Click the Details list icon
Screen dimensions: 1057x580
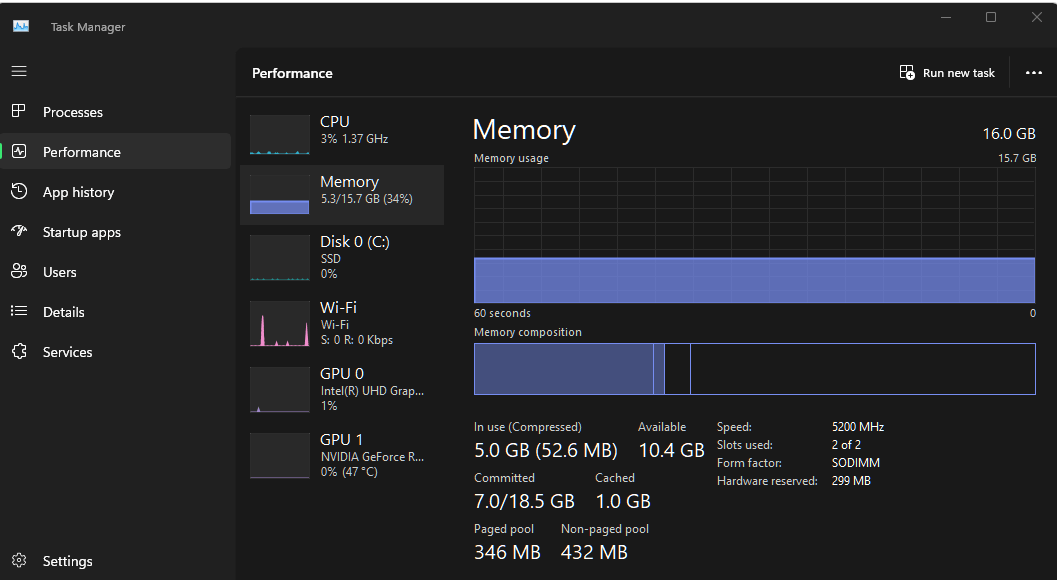(19, 311)
